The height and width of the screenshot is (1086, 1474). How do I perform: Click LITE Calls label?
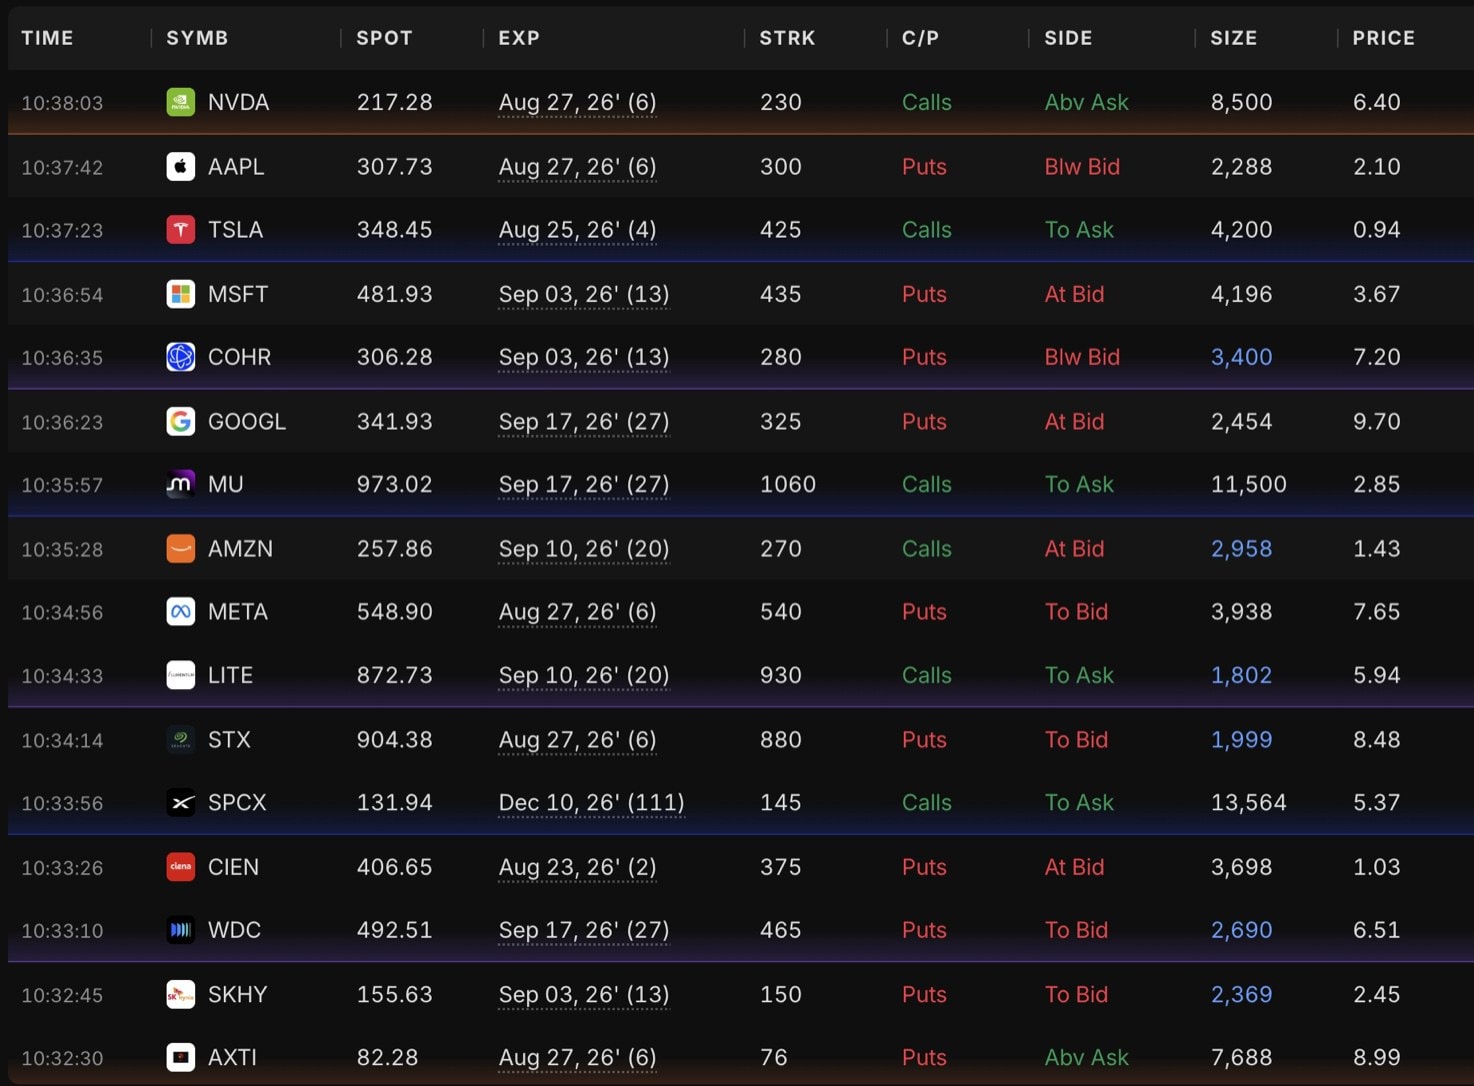click(926, 675)
